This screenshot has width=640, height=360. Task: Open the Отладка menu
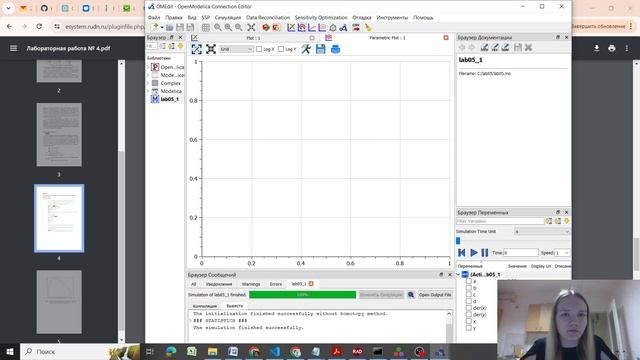pyautogui.click(x=362, y=18)
